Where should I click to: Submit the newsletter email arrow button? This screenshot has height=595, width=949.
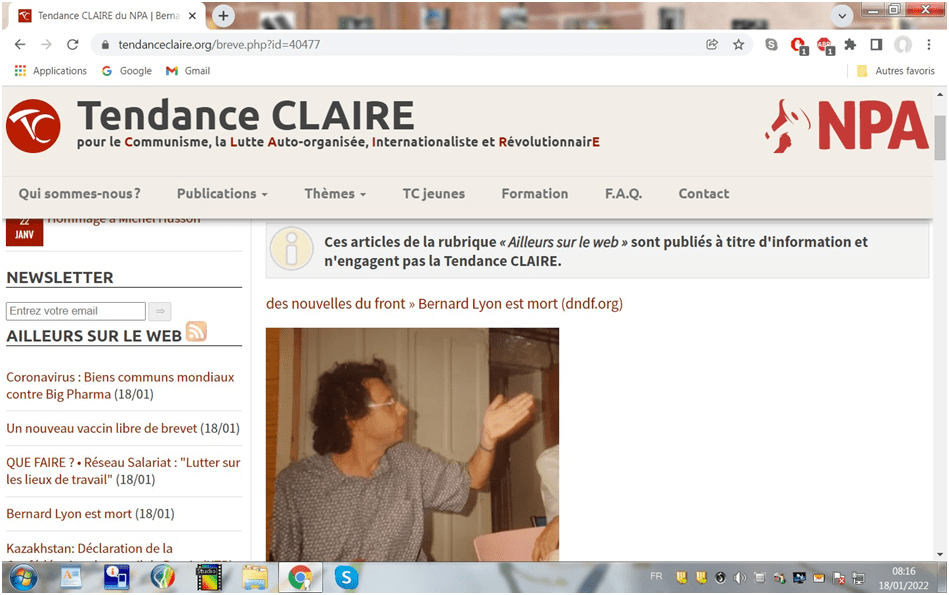point(160,311)
